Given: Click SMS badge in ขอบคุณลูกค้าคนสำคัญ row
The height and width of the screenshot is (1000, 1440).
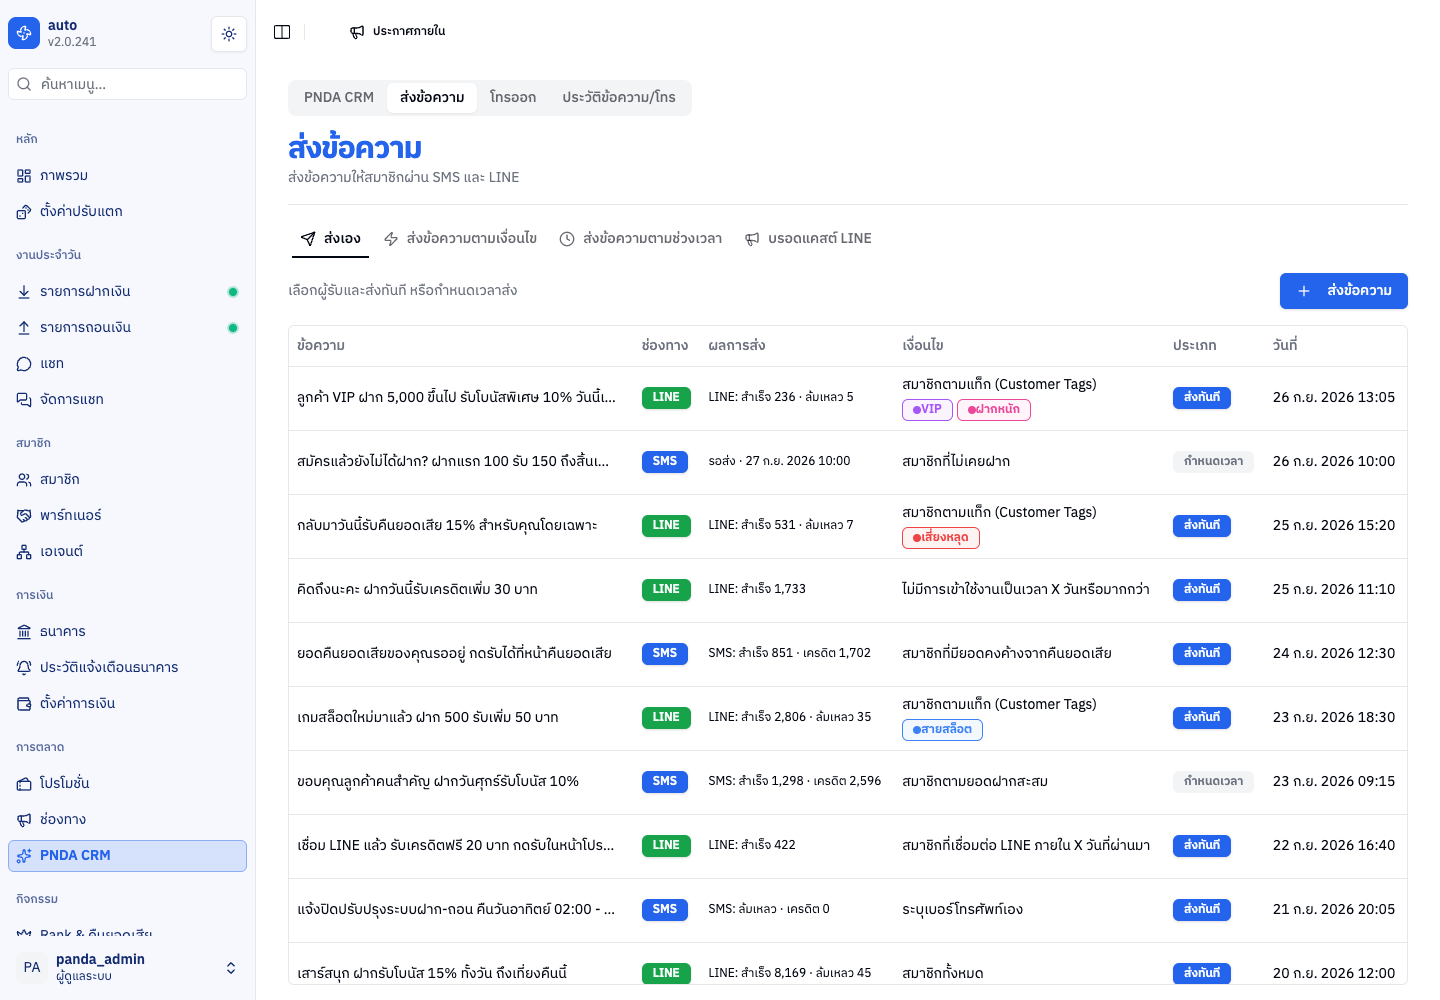Looking at the screenshot, I should pyautogui.click(x=665, y=782).
